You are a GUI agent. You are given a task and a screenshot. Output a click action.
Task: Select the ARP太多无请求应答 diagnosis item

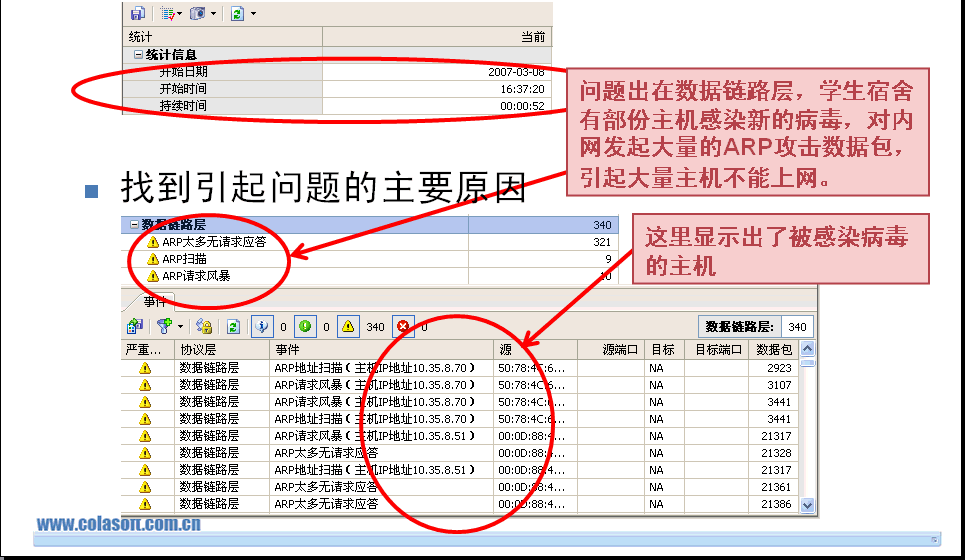click(x=369, y=242)
